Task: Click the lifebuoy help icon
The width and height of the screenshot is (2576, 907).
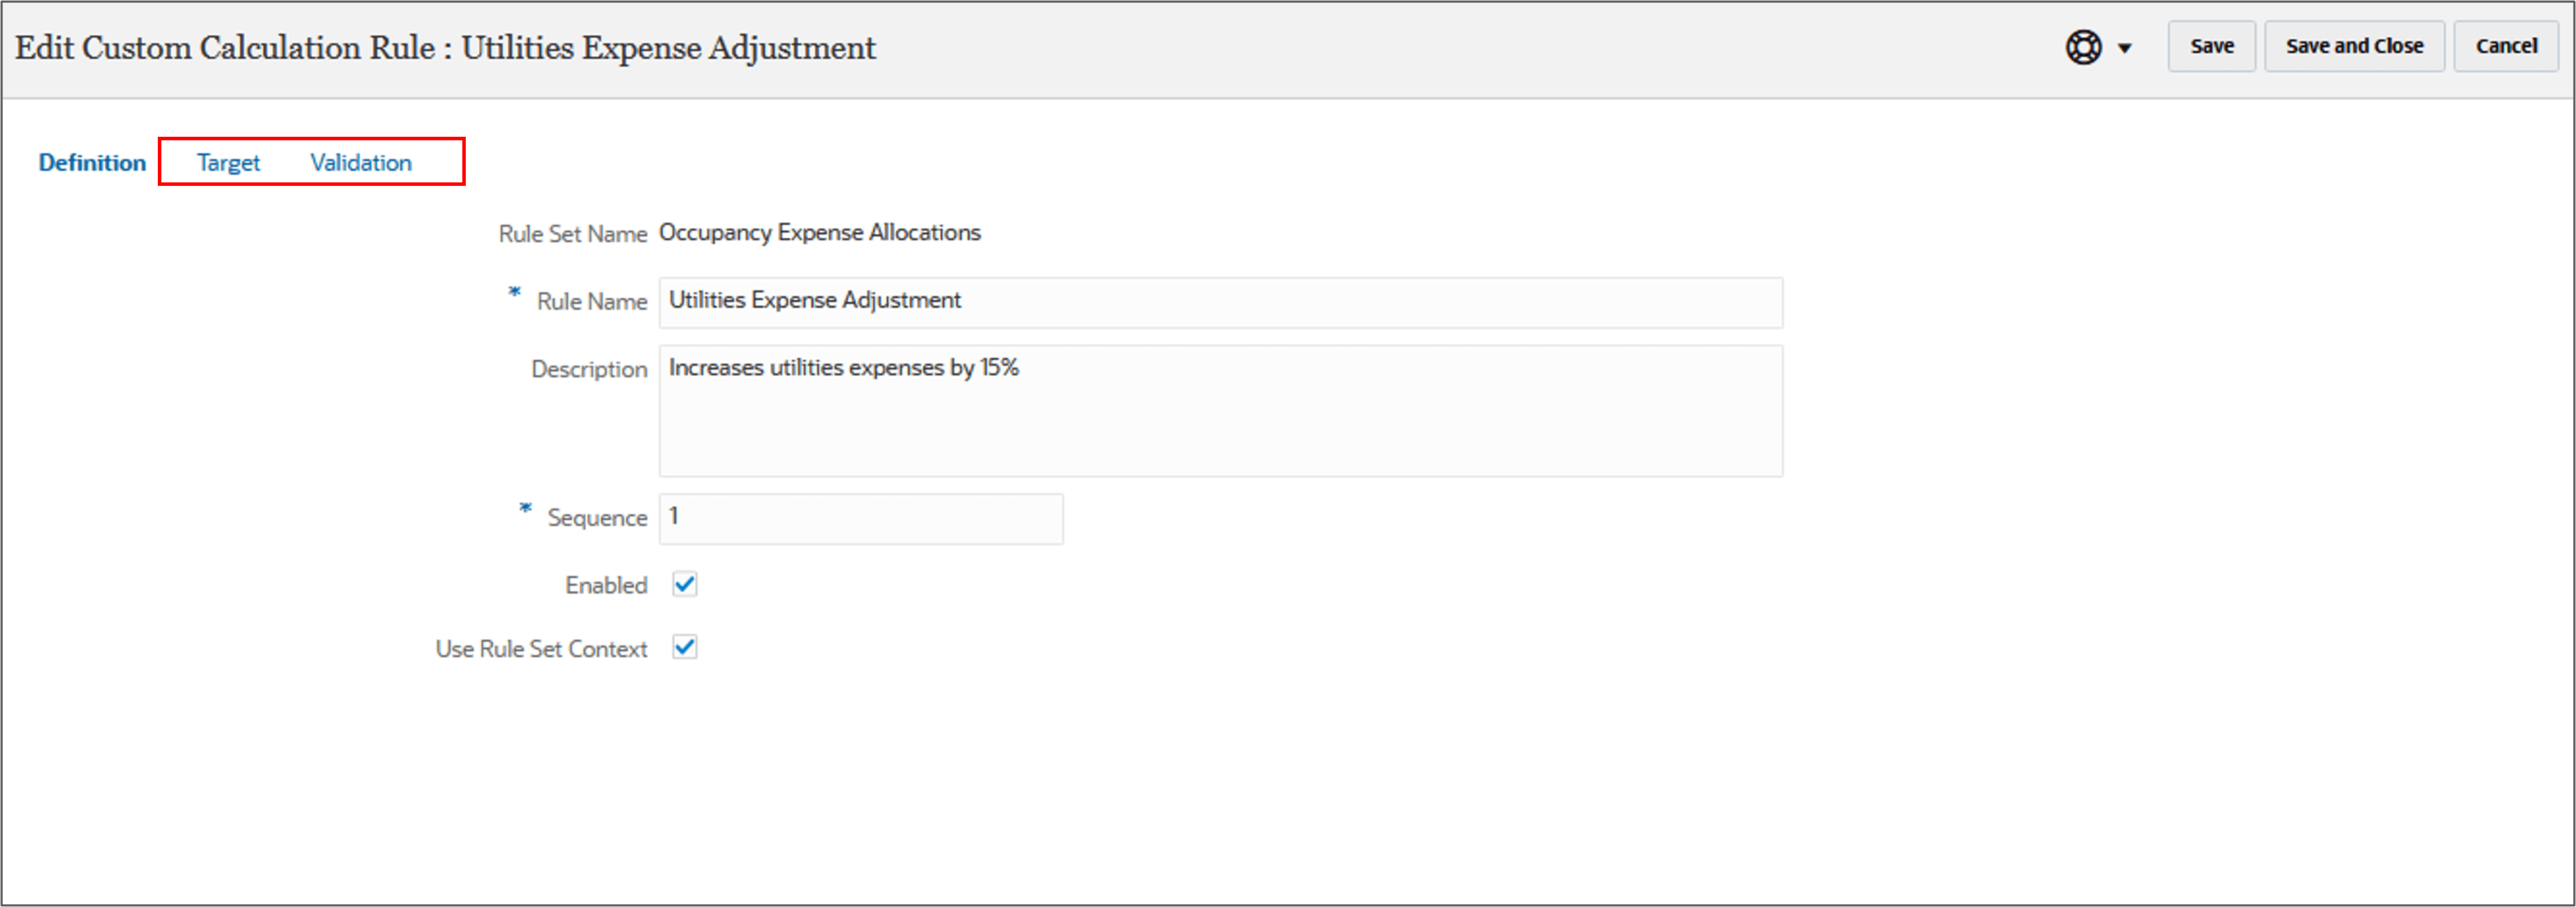Action: 2083,47
